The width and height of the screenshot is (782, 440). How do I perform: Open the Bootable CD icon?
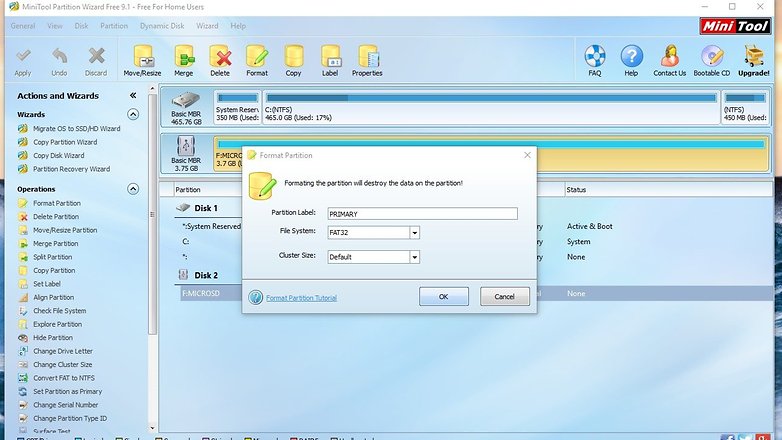click(711, 56)
